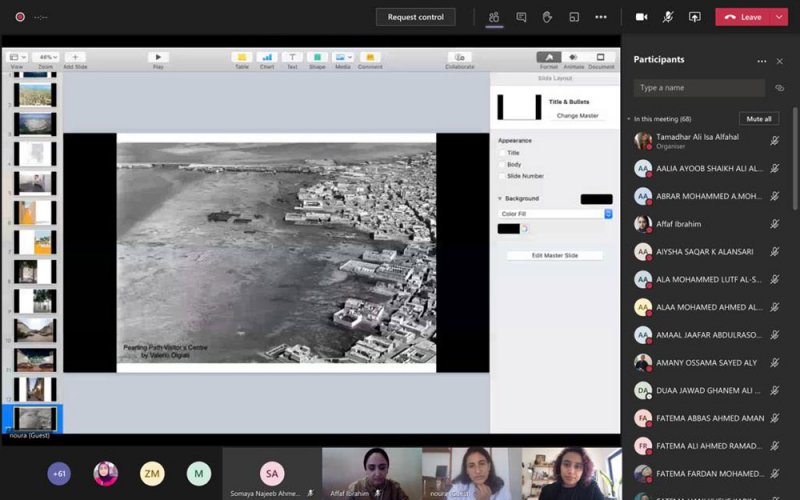Click the +61 more participants bubble
This screenshot has height=500, width=800.
click(x=59, y=473)
